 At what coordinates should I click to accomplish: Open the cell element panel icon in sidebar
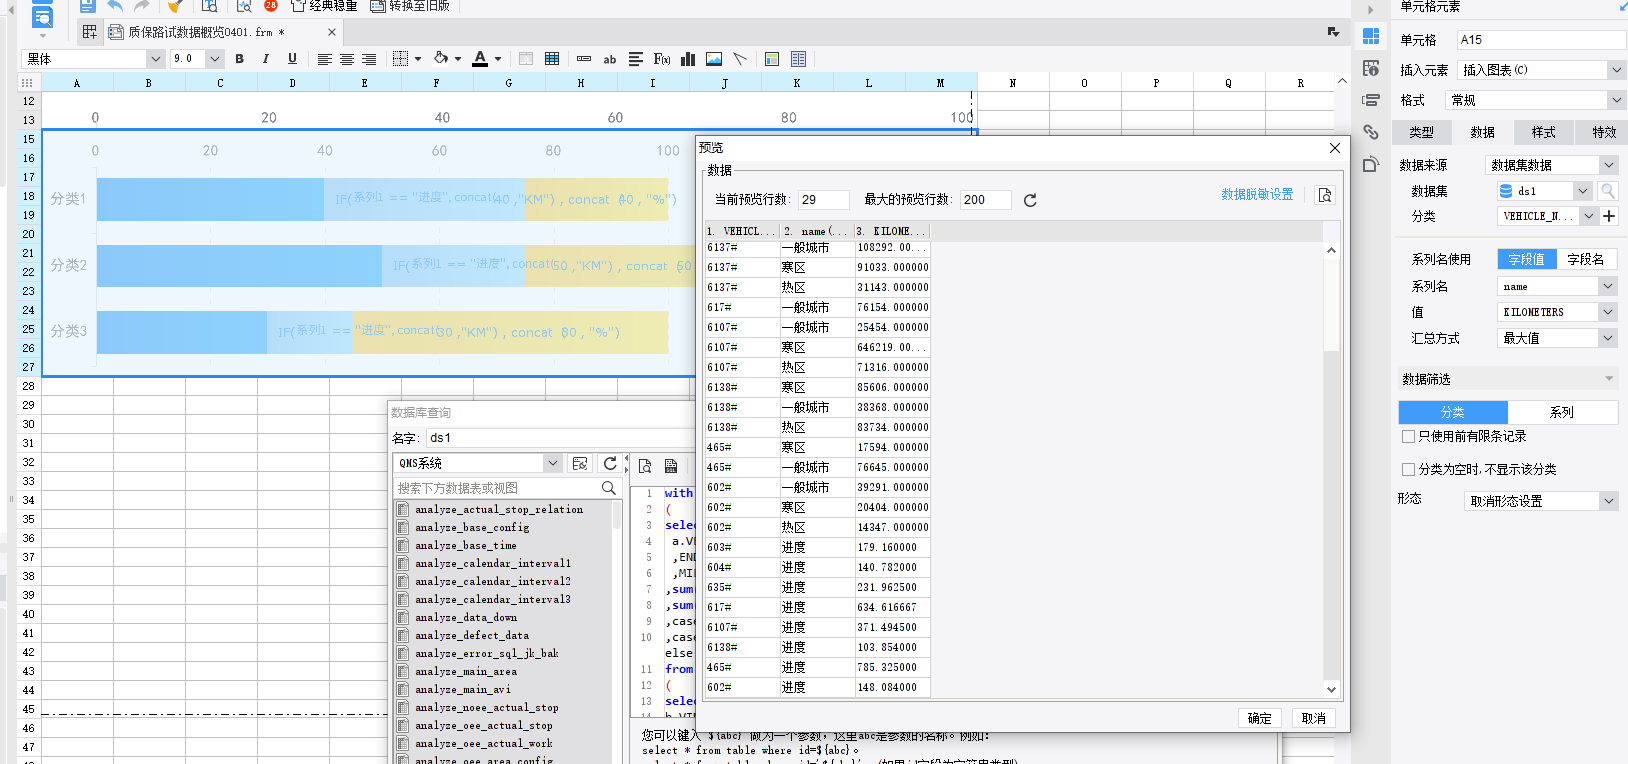pos(1371,36)
